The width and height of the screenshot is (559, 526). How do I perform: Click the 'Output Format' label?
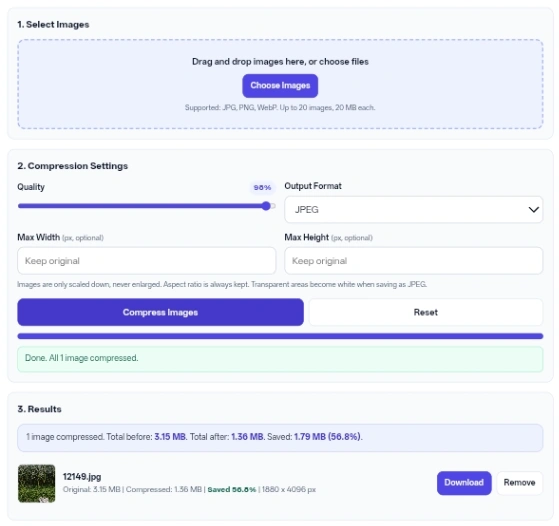click(313, 186)
